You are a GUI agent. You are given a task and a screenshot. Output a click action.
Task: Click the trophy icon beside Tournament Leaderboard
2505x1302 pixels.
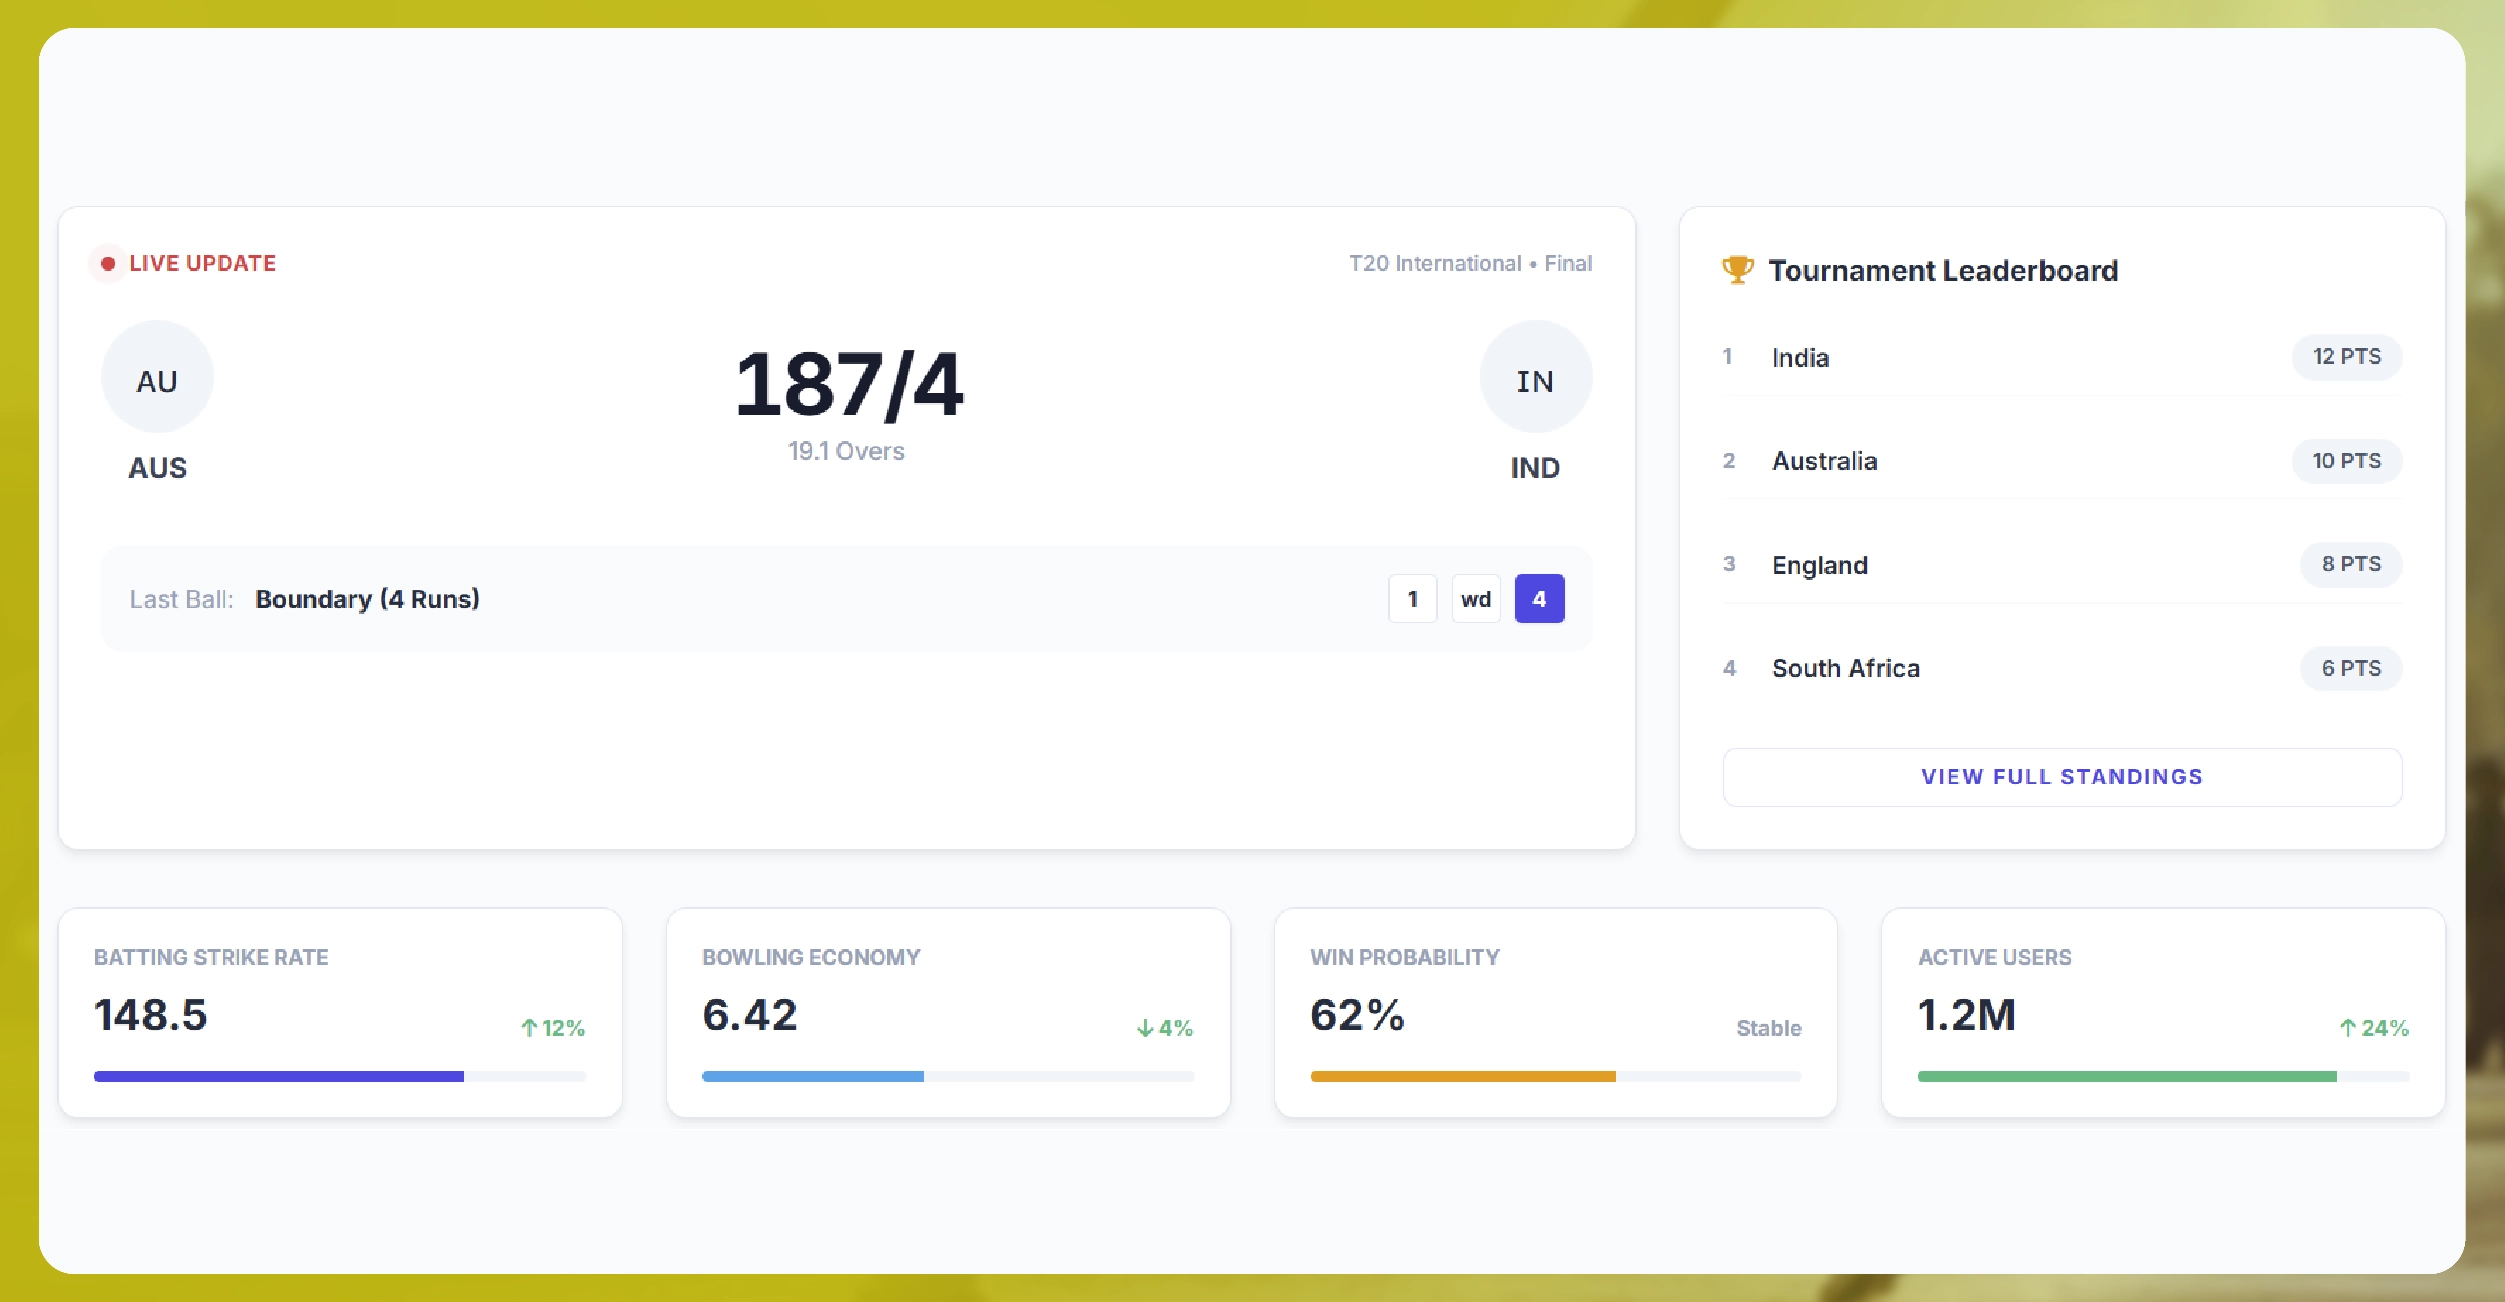pyautogui.click(x=1737, y=269)
